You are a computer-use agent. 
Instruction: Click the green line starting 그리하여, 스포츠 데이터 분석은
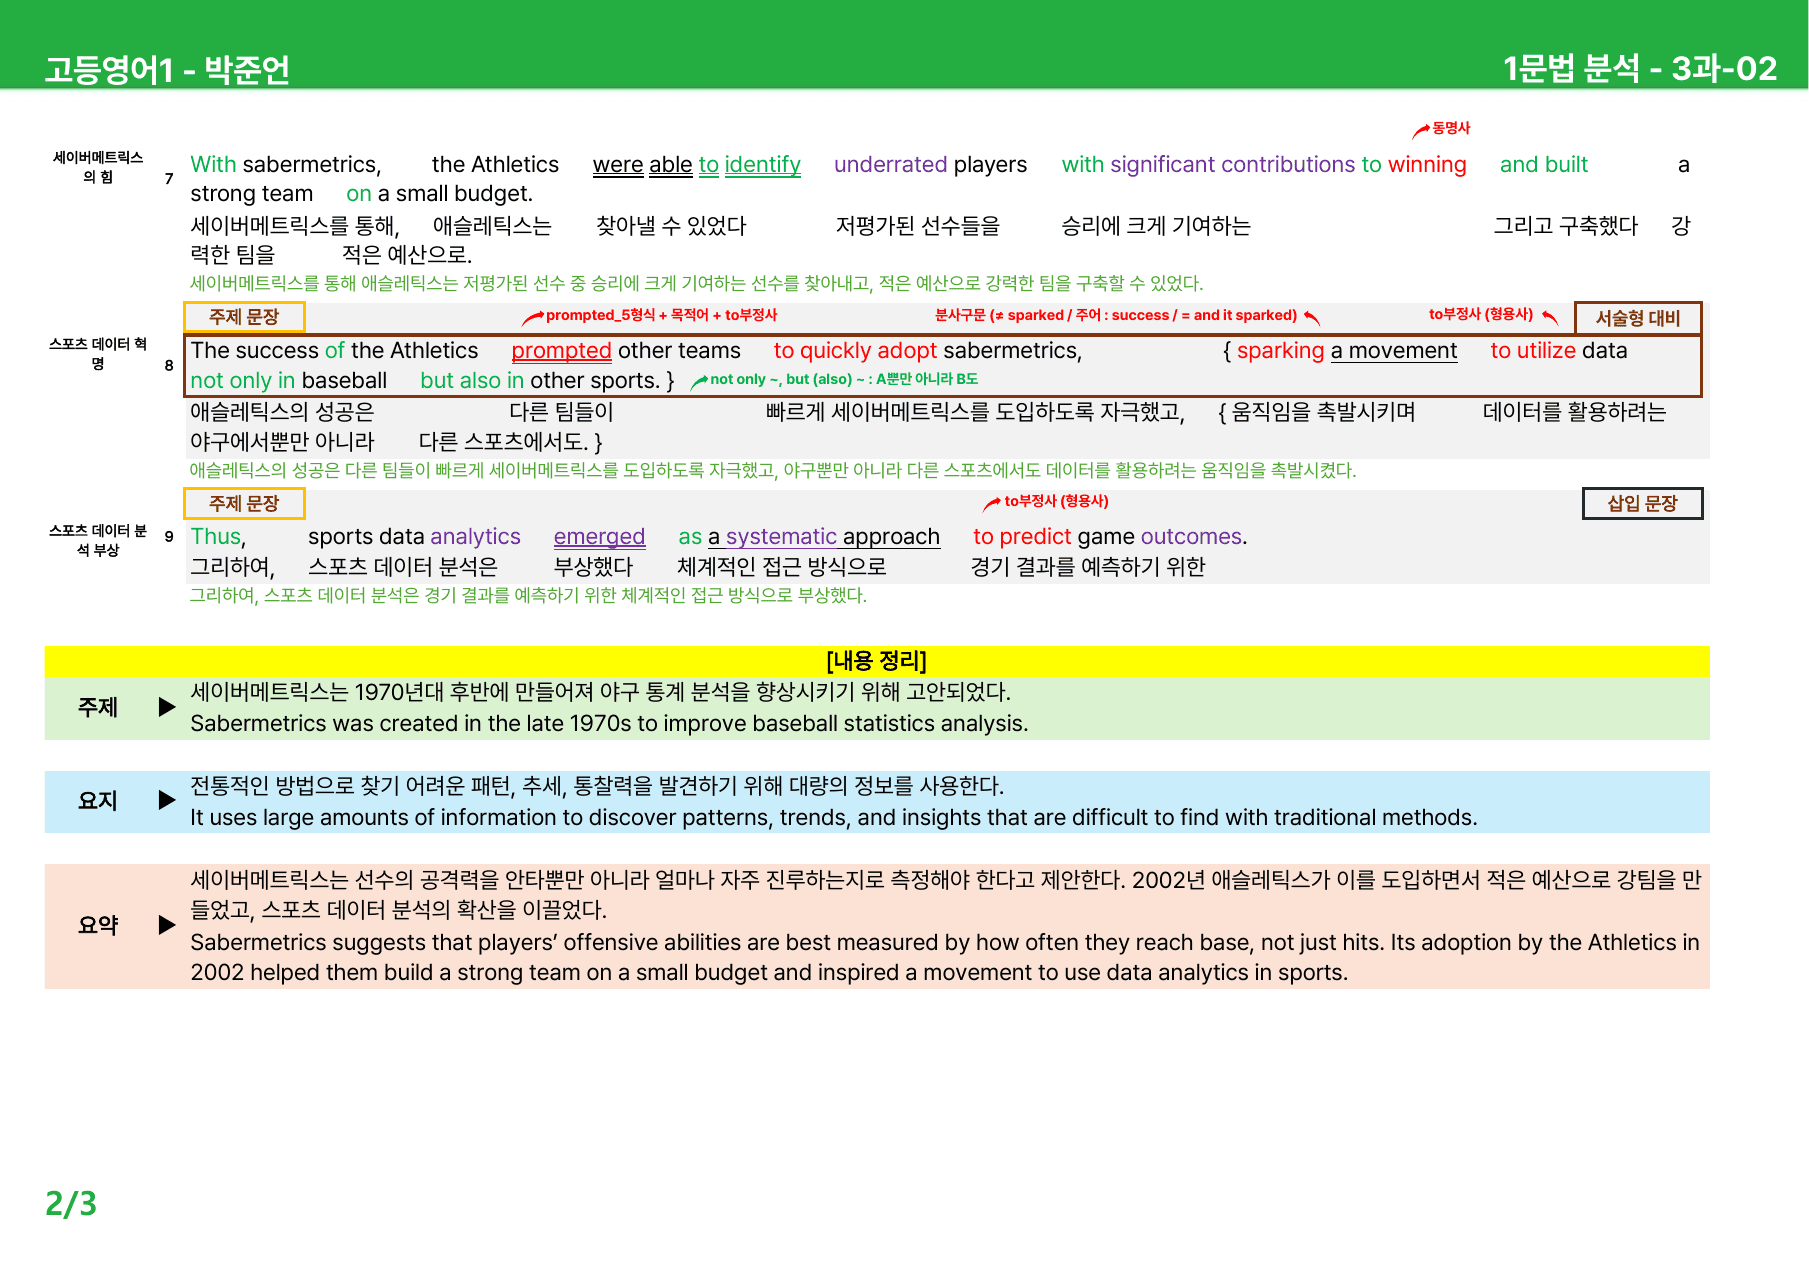point(528,596)
